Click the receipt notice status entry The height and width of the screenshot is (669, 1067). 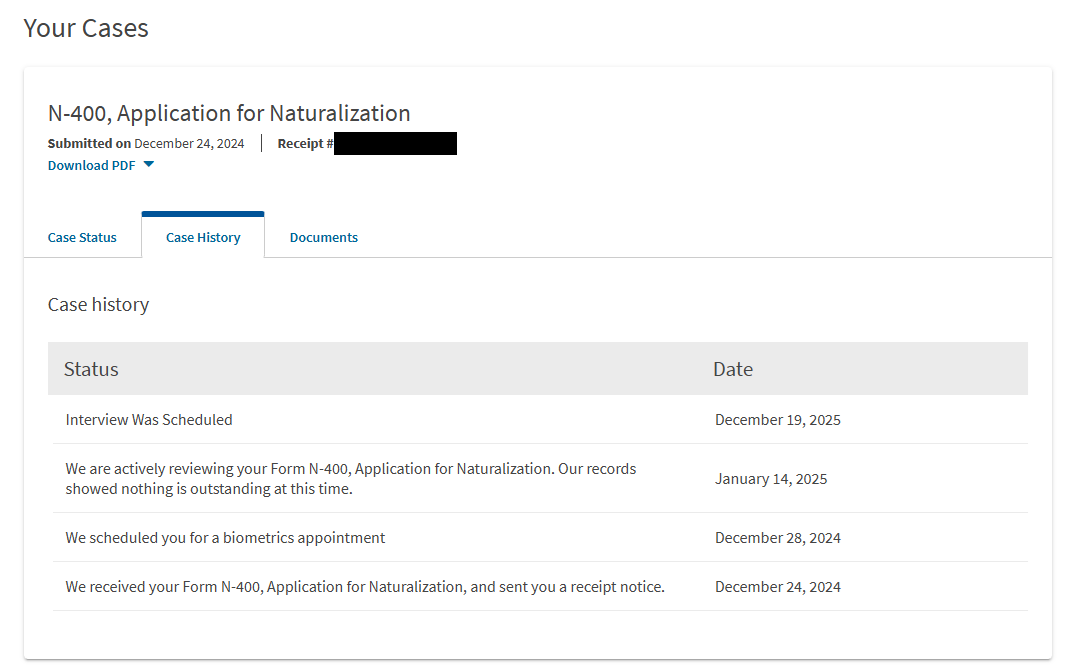pyautogui.click(x=365, y=587)
